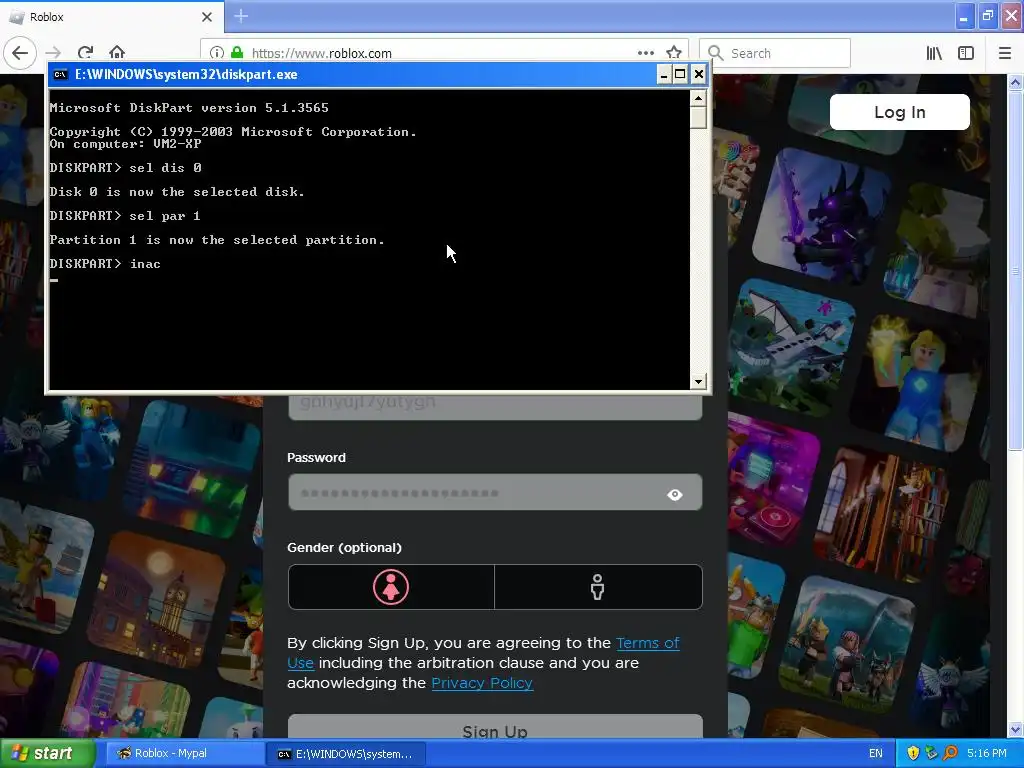Click browser page scroll down arrow
Screen dimensions: 1024x768
1016,729
